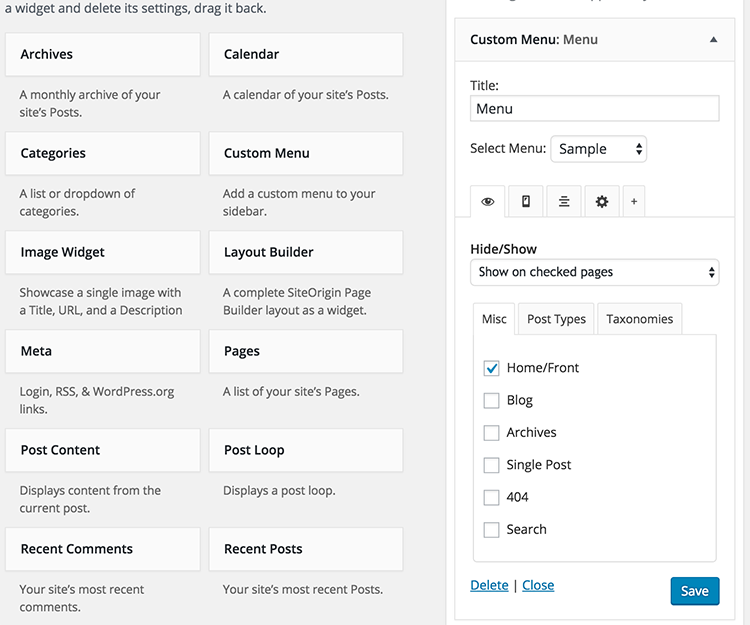Enable the Blog checkbox
The width and height of the screenshot is (750, 625).
[491, 400]
